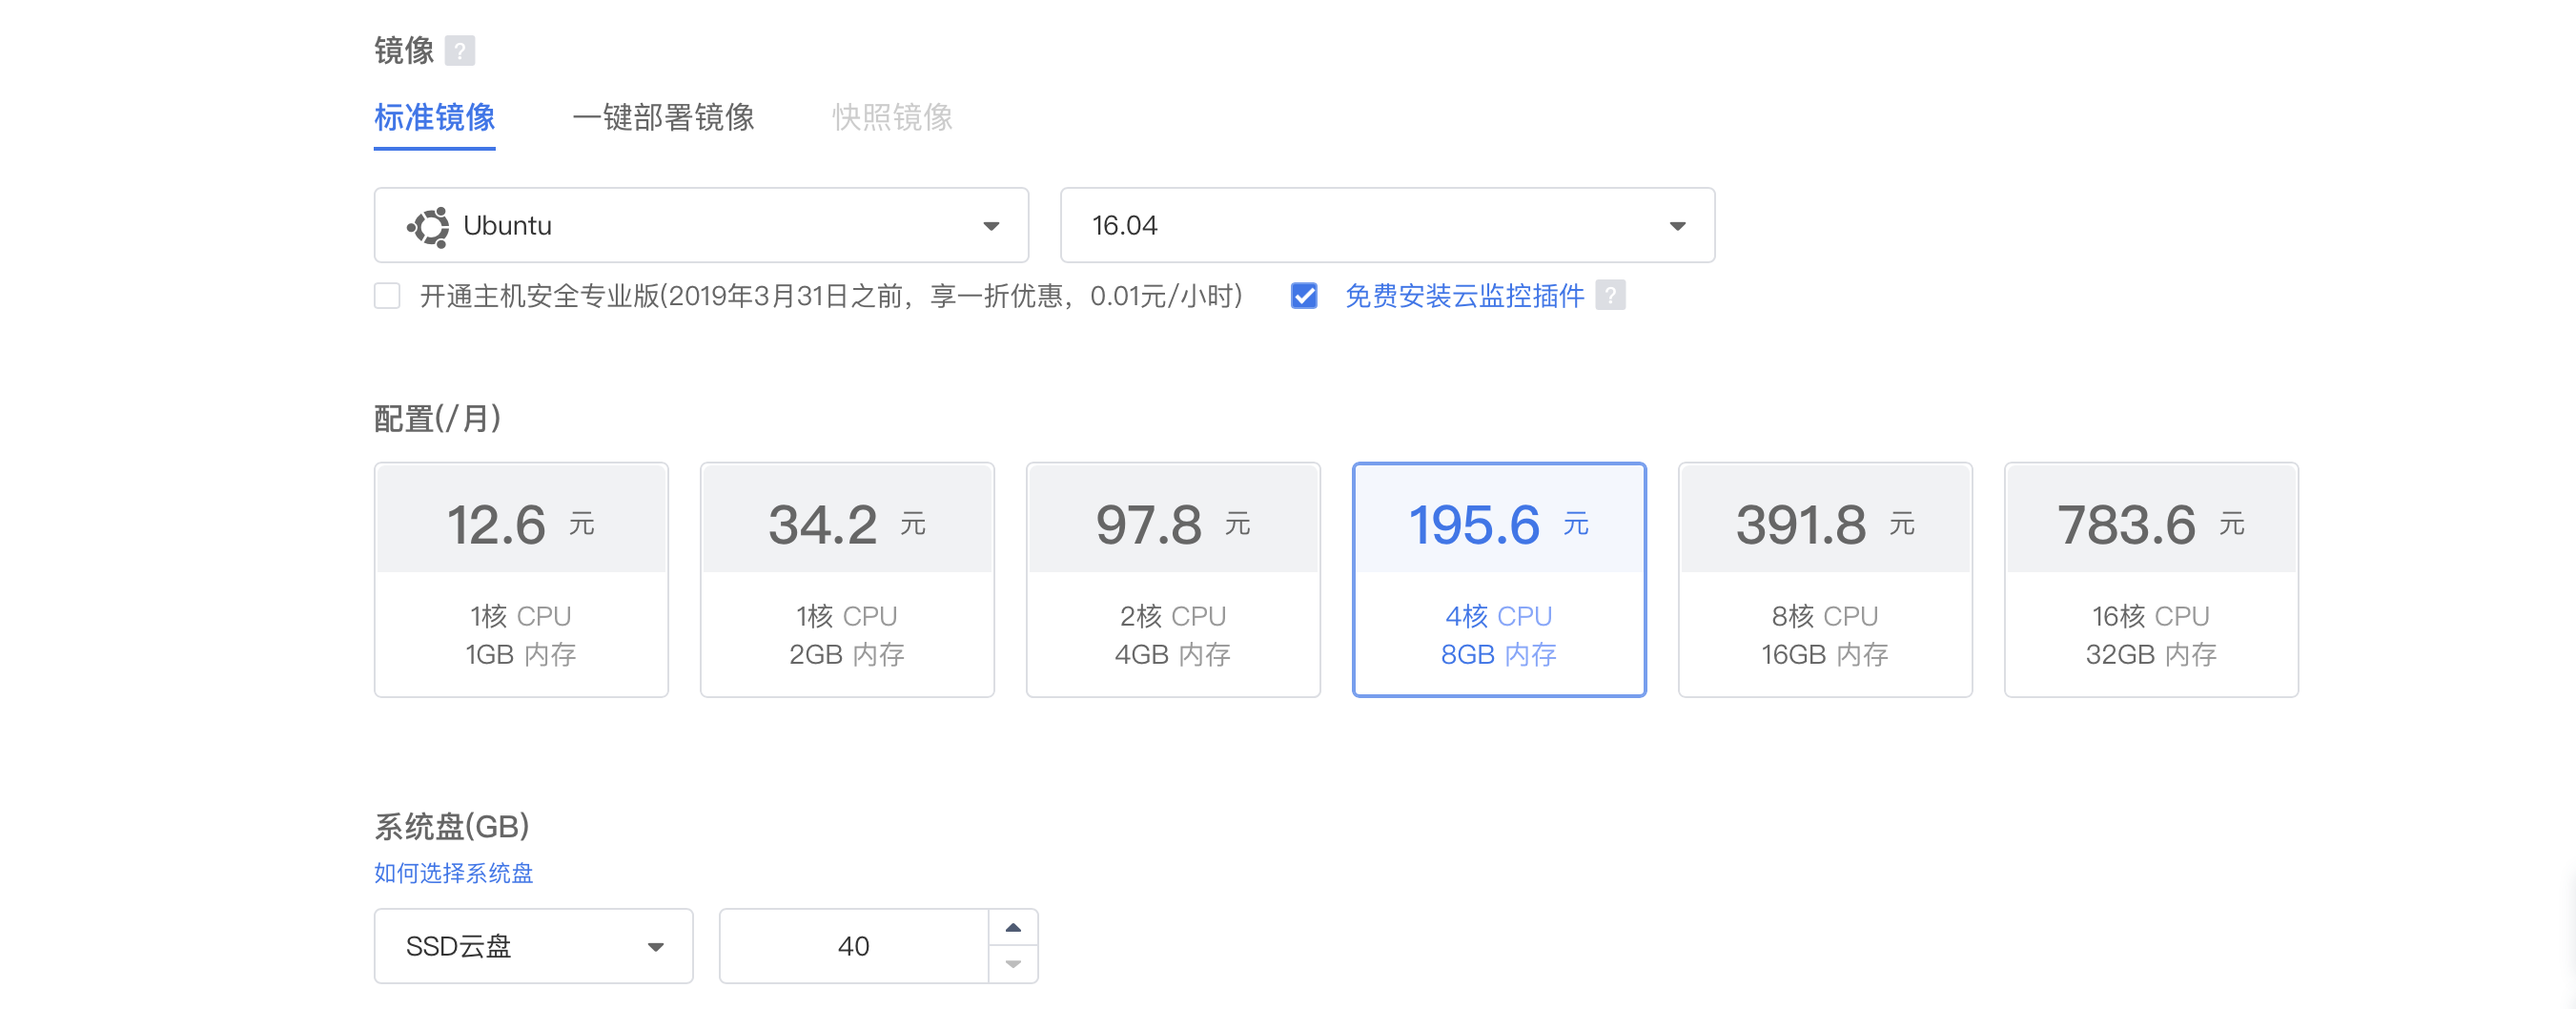Image resolution: width=2576 pixels, height=1009 pixels.
Task: Increase system disk size with up arrow
Action: pos(1013,927)
